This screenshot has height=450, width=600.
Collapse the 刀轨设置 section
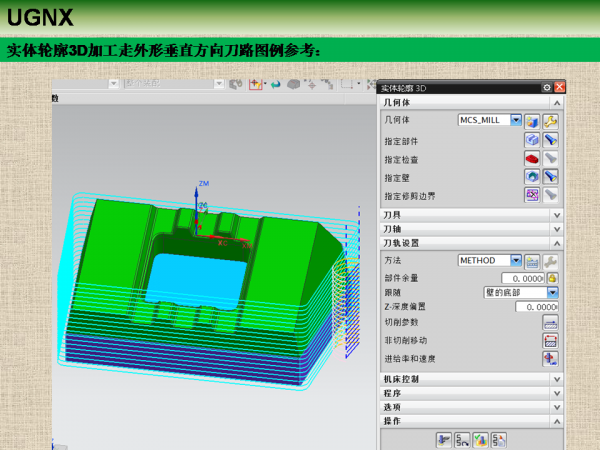[557, 243]
